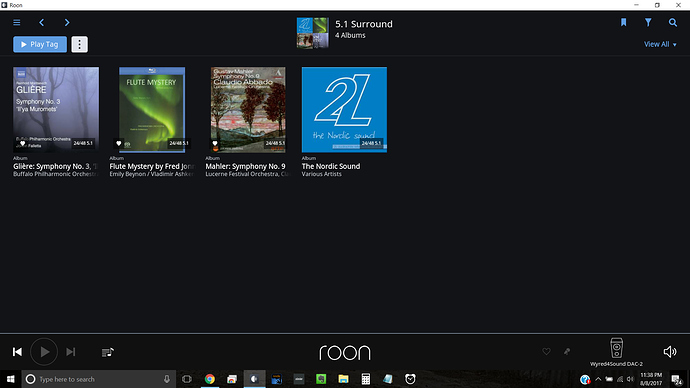Select the Wyred4Sound DAC-2 audio zone
The width and height of the screenshot is (690, 388).
coord(617,352)
